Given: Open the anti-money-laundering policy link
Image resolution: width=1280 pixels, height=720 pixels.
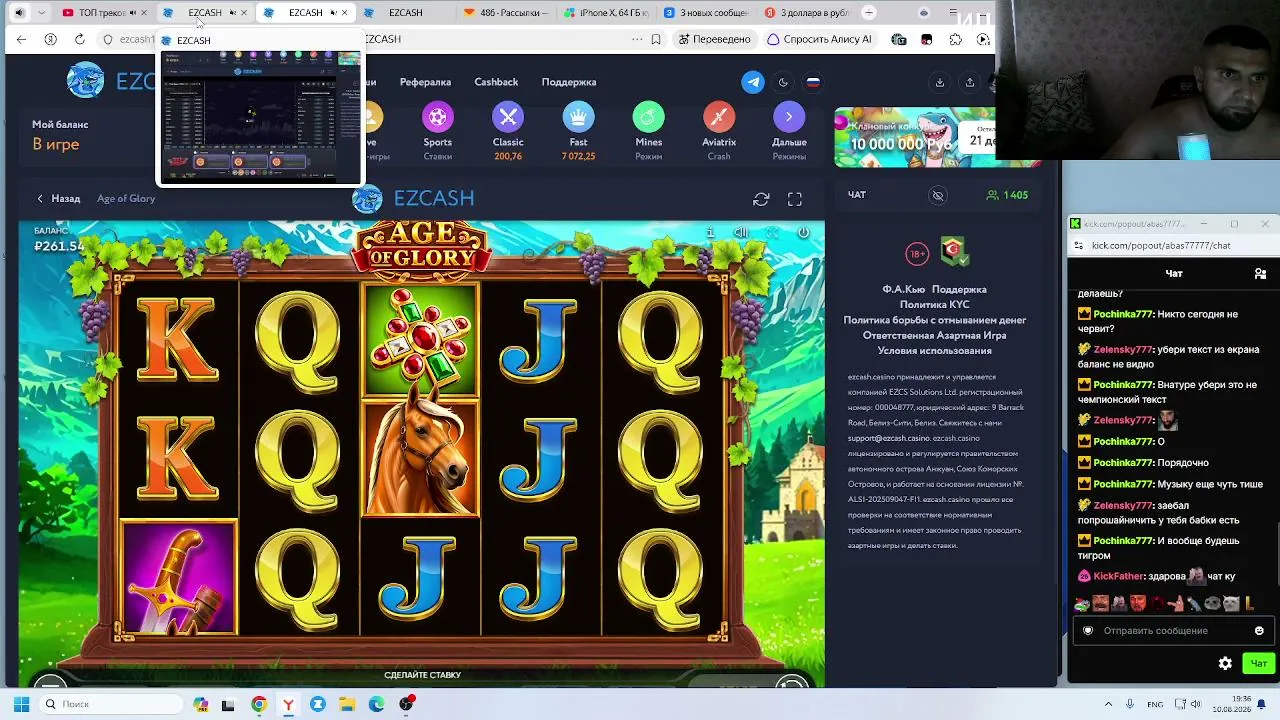Looking at the screenshot, I should [x=934, y=320].
